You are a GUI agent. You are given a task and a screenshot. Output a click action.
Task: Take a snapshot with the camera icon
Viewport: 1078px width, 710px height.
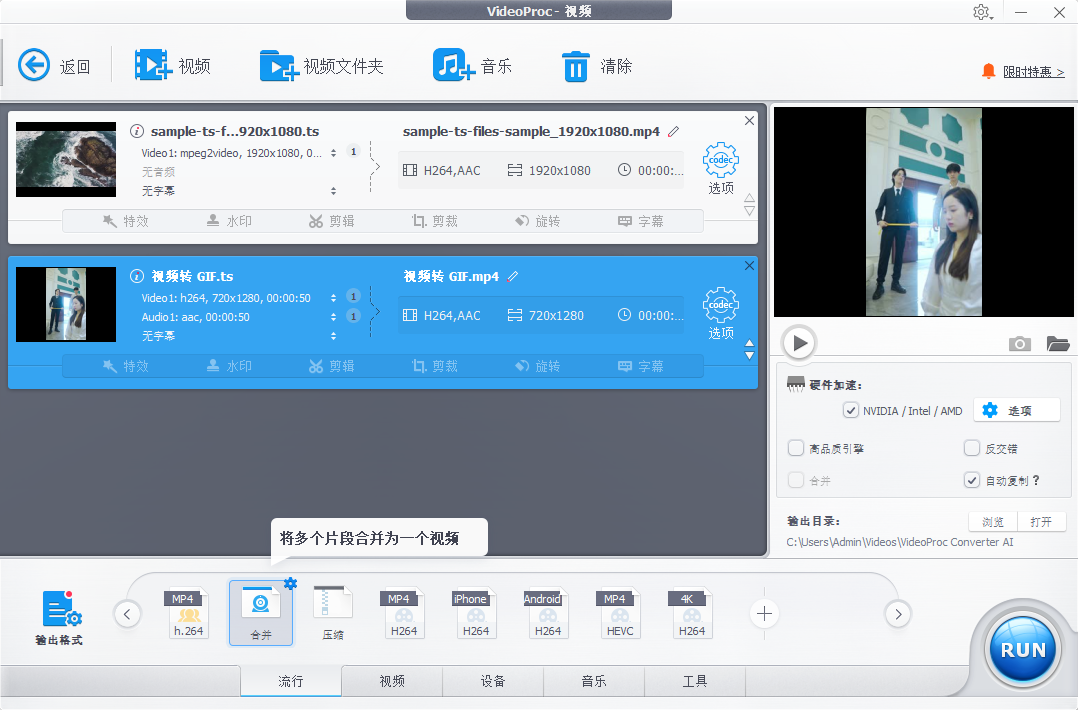[x=1019, y=344]
